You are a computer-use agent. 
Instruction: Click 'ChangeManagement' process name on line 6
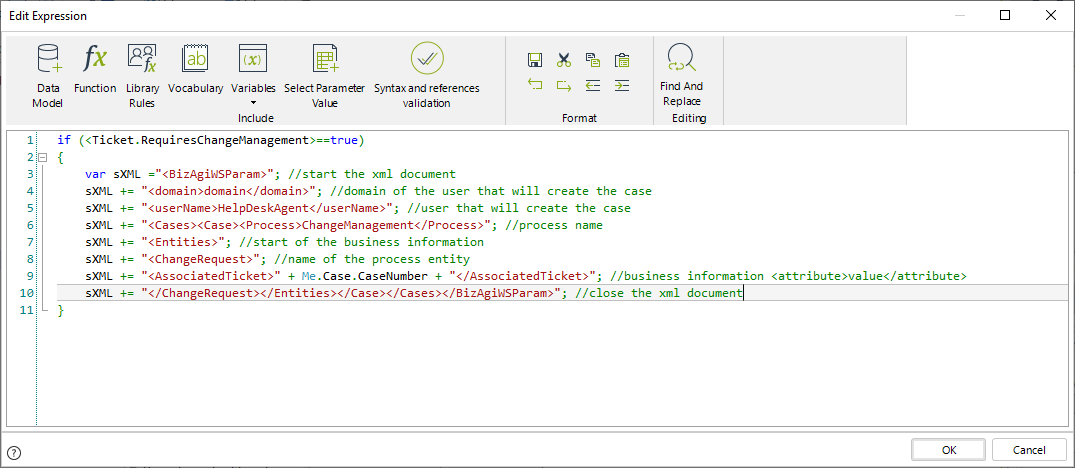click(x=357, y=225)
